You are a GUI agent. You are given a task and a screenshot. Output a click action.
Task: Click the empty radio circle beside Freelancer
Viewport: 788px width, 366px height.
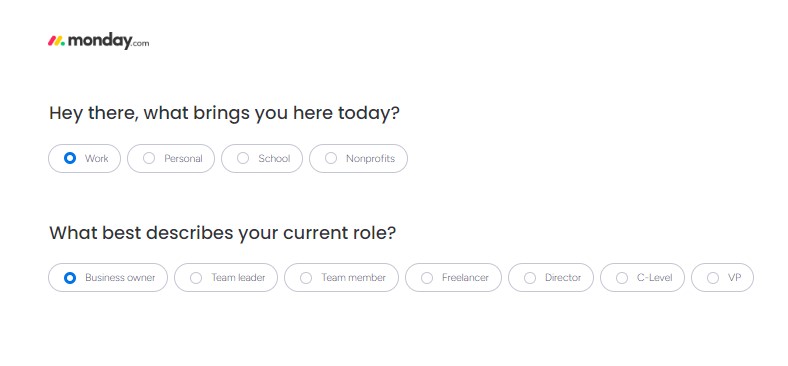(x=427, y=278)
